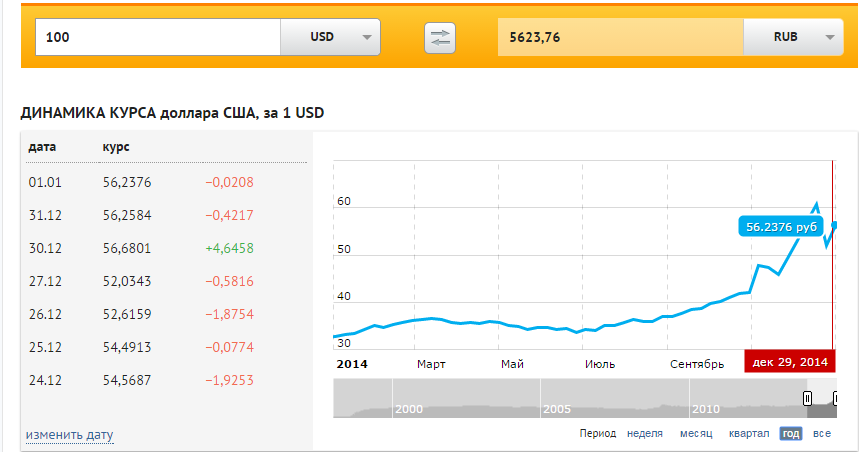Open the 'изменить дату' link

point(70,435)
